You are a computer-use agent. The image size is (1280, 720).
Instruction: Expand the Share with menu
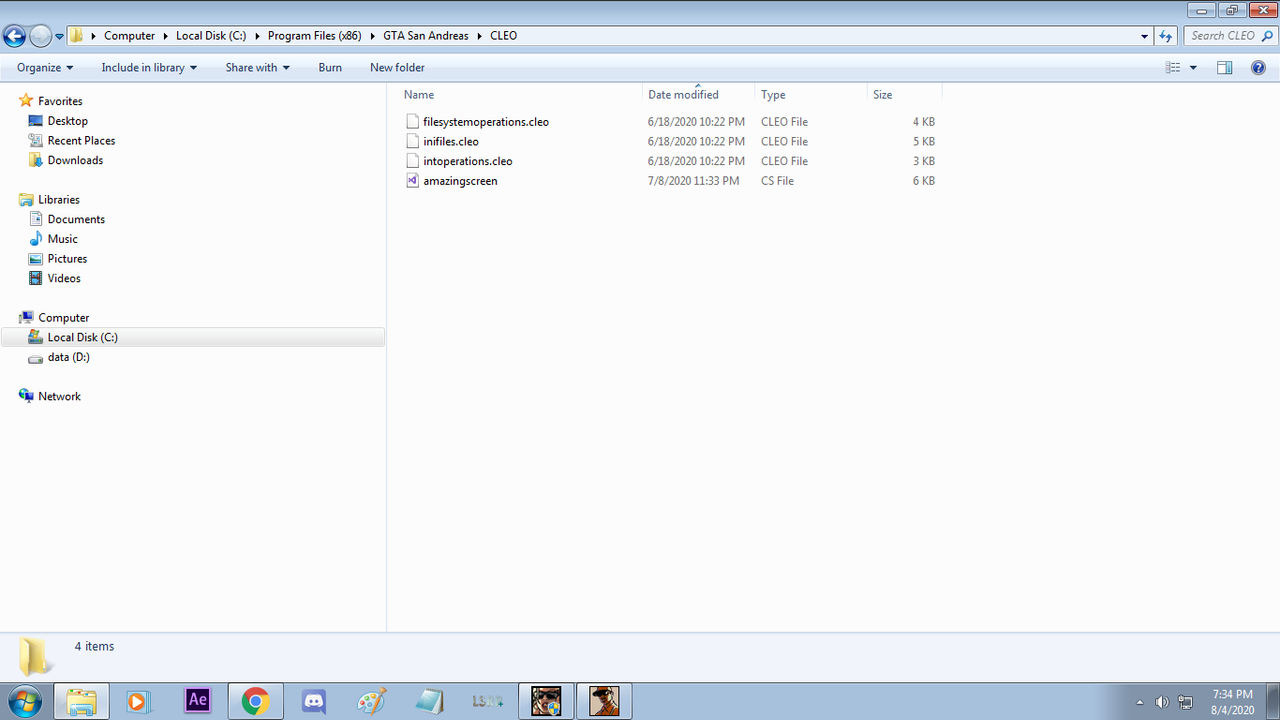tap(257, 68)
